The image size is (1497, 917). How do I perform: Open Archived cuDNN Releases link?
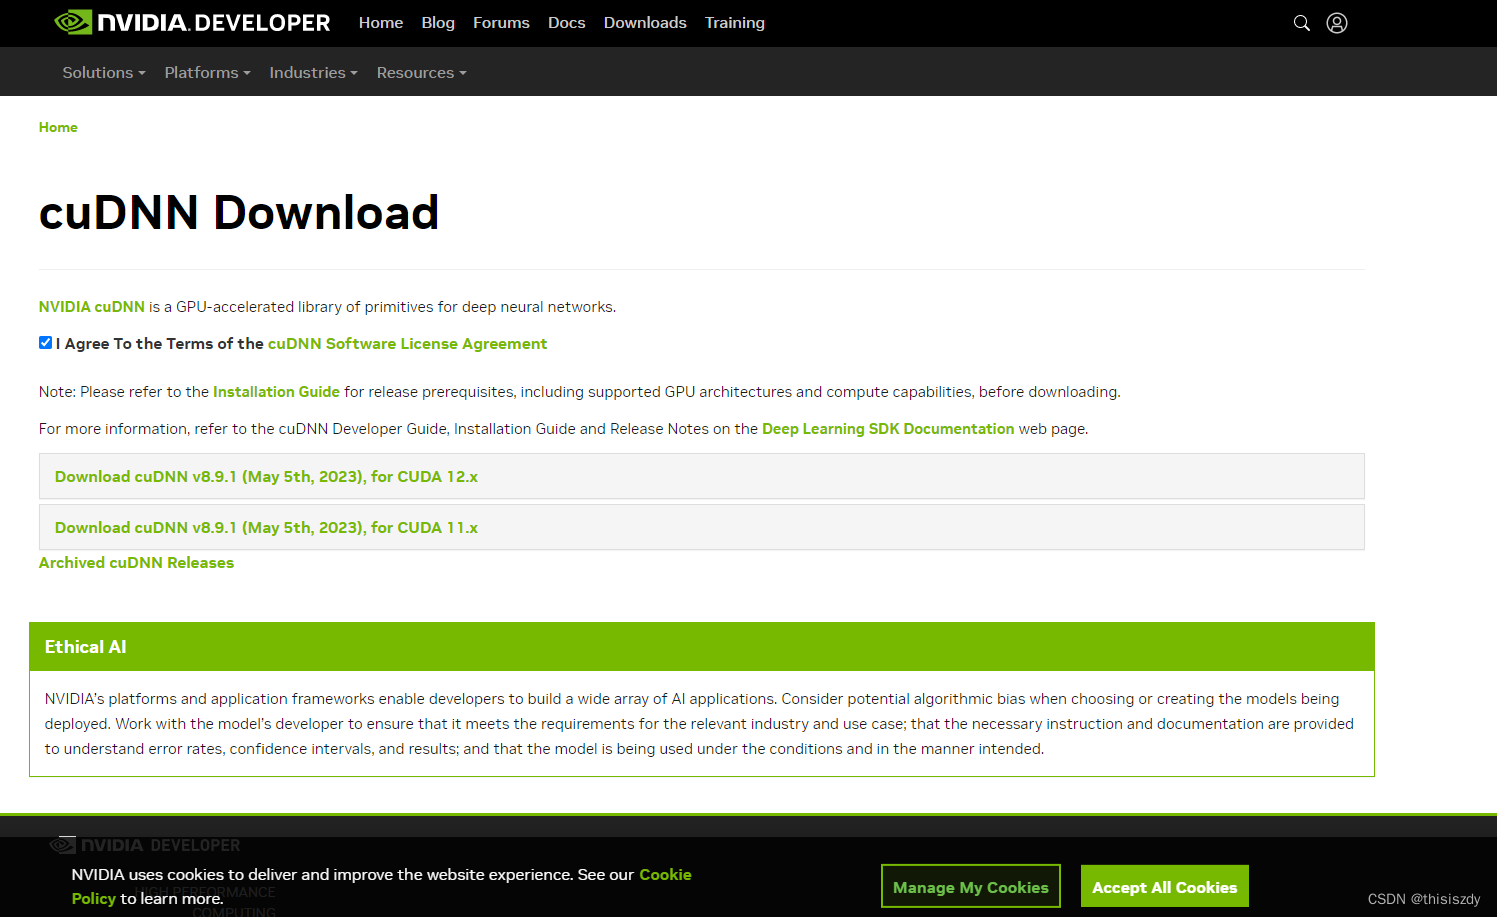(x=136, y=563)
